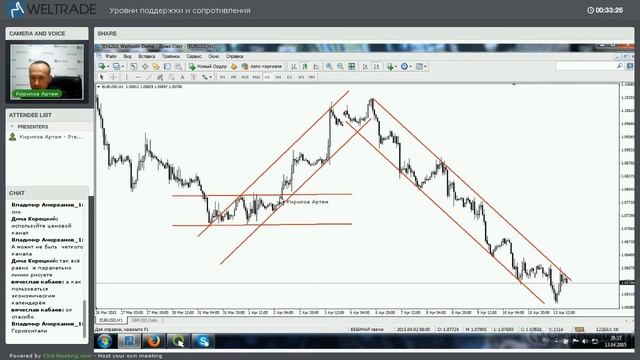Expand the Templates dropdown arrow
Viewport: 640px width, 360px height.
coord(425,67)
